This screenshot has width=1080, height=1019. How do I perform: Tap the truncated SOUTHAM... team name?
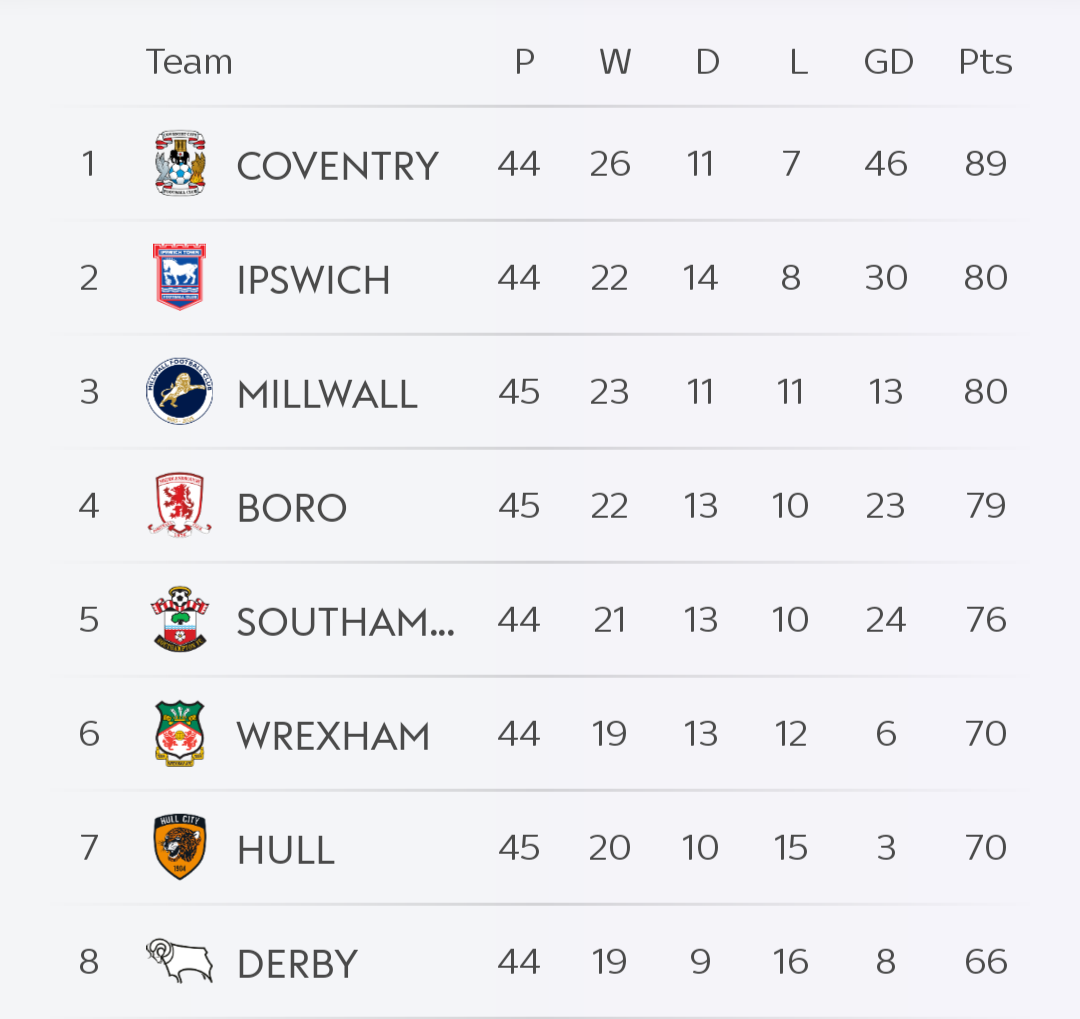345,622
